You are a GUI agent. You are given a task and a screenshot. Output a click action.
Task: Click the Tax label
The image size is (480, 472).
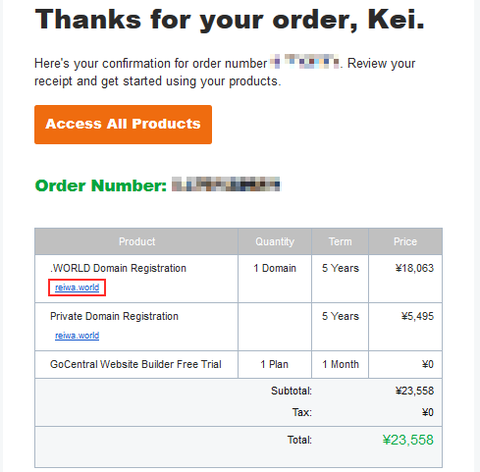coord(302,412)
